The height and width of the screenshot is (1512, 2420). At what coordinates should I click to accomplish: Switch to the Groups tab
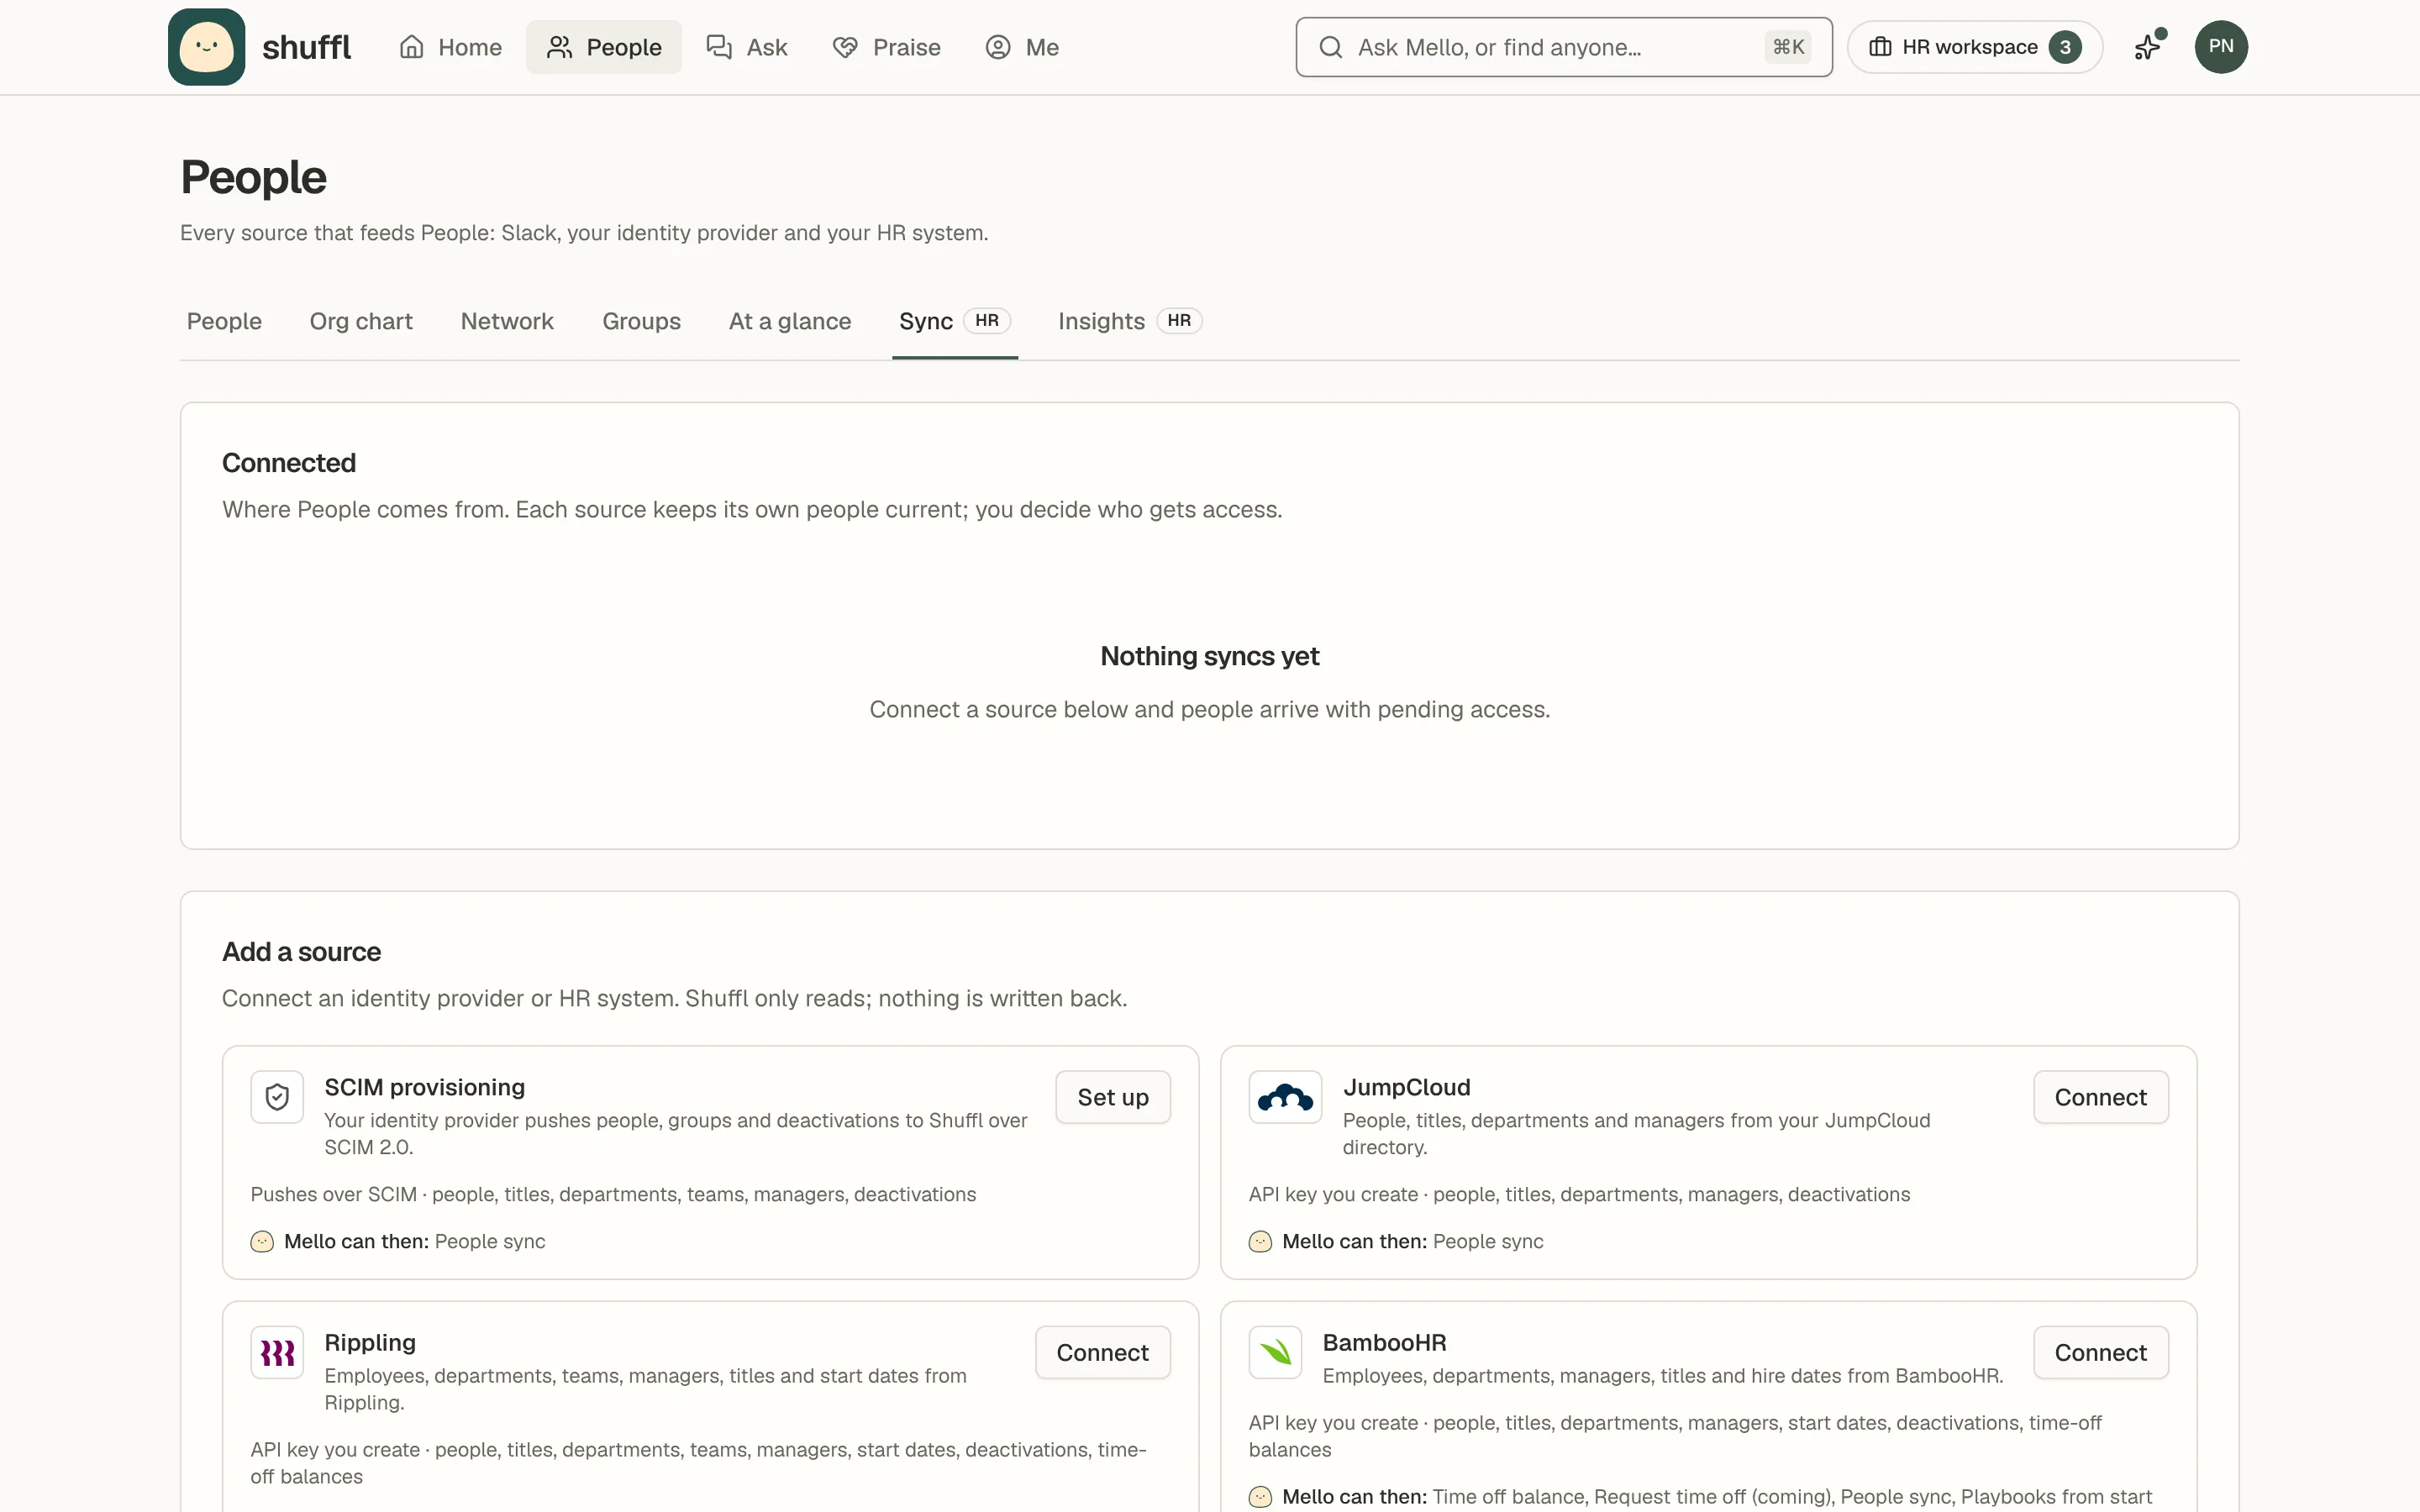point(641,321)
